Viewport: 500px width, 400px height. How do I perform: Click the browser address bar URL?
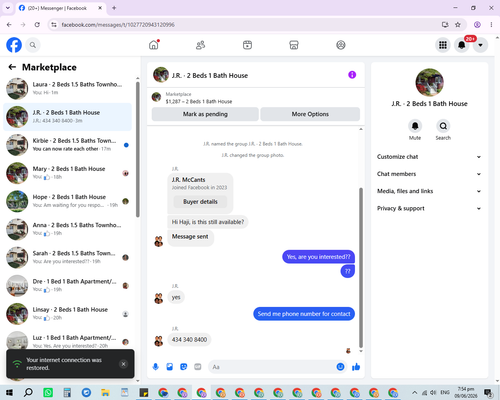coord(118,25)
